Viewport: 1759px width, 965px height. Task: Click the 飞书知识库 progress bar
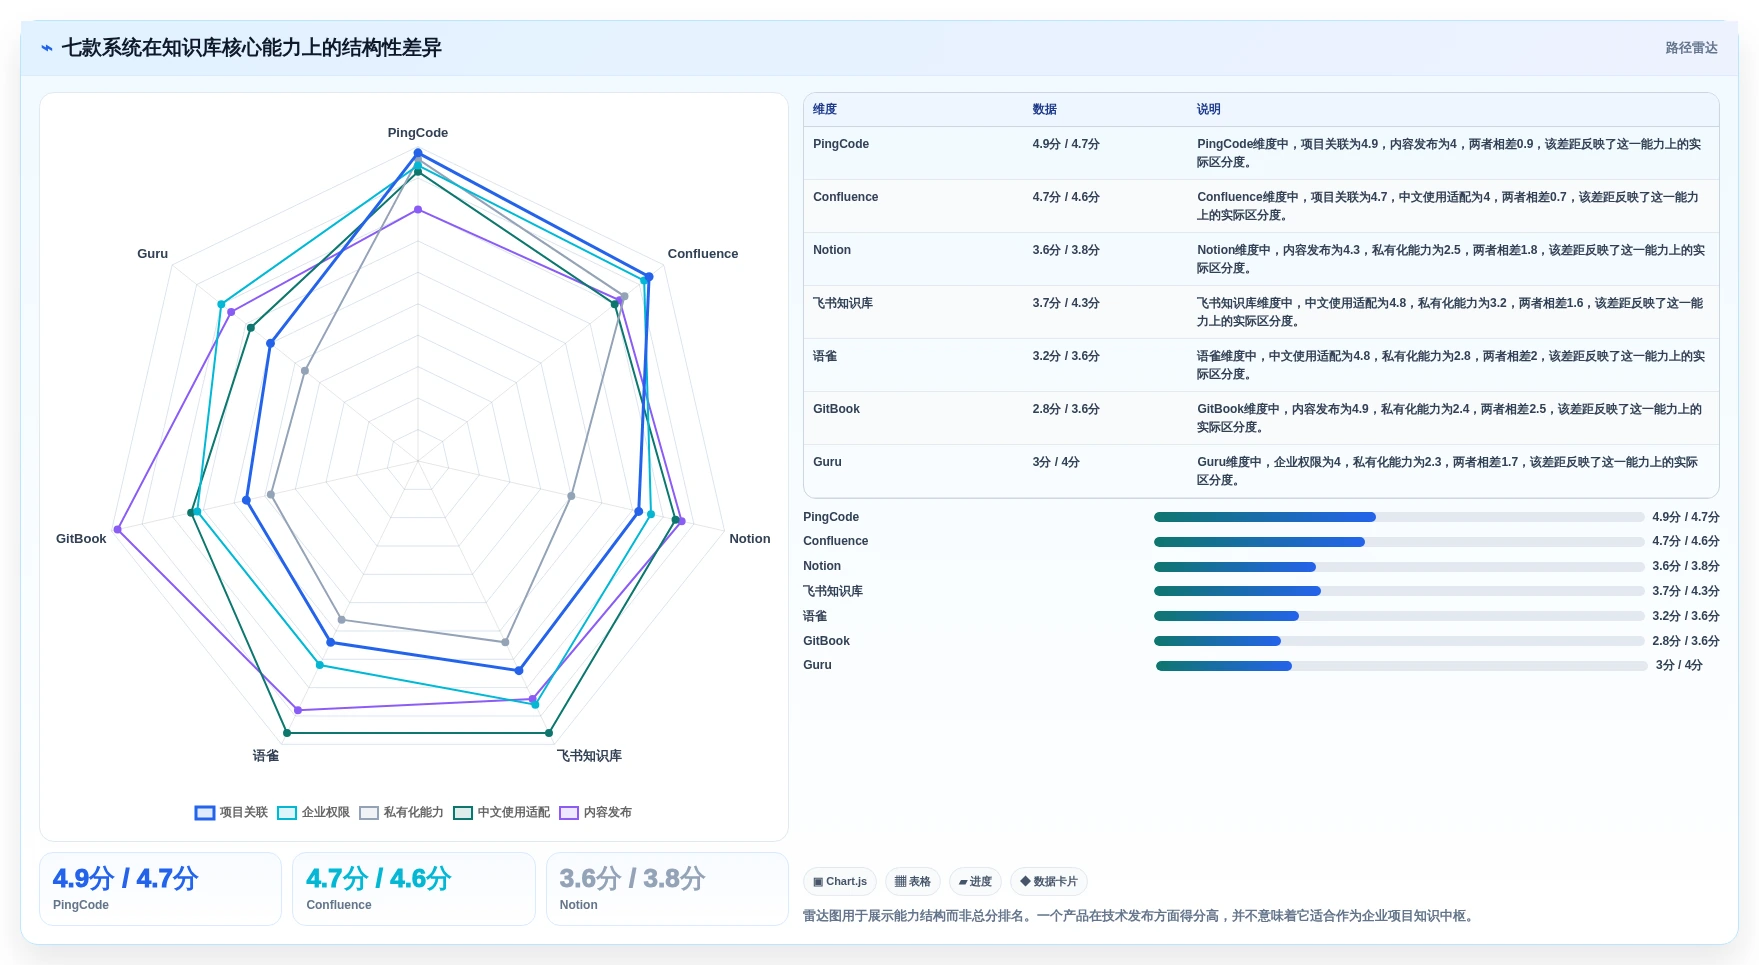click(x=1399, y=591)
